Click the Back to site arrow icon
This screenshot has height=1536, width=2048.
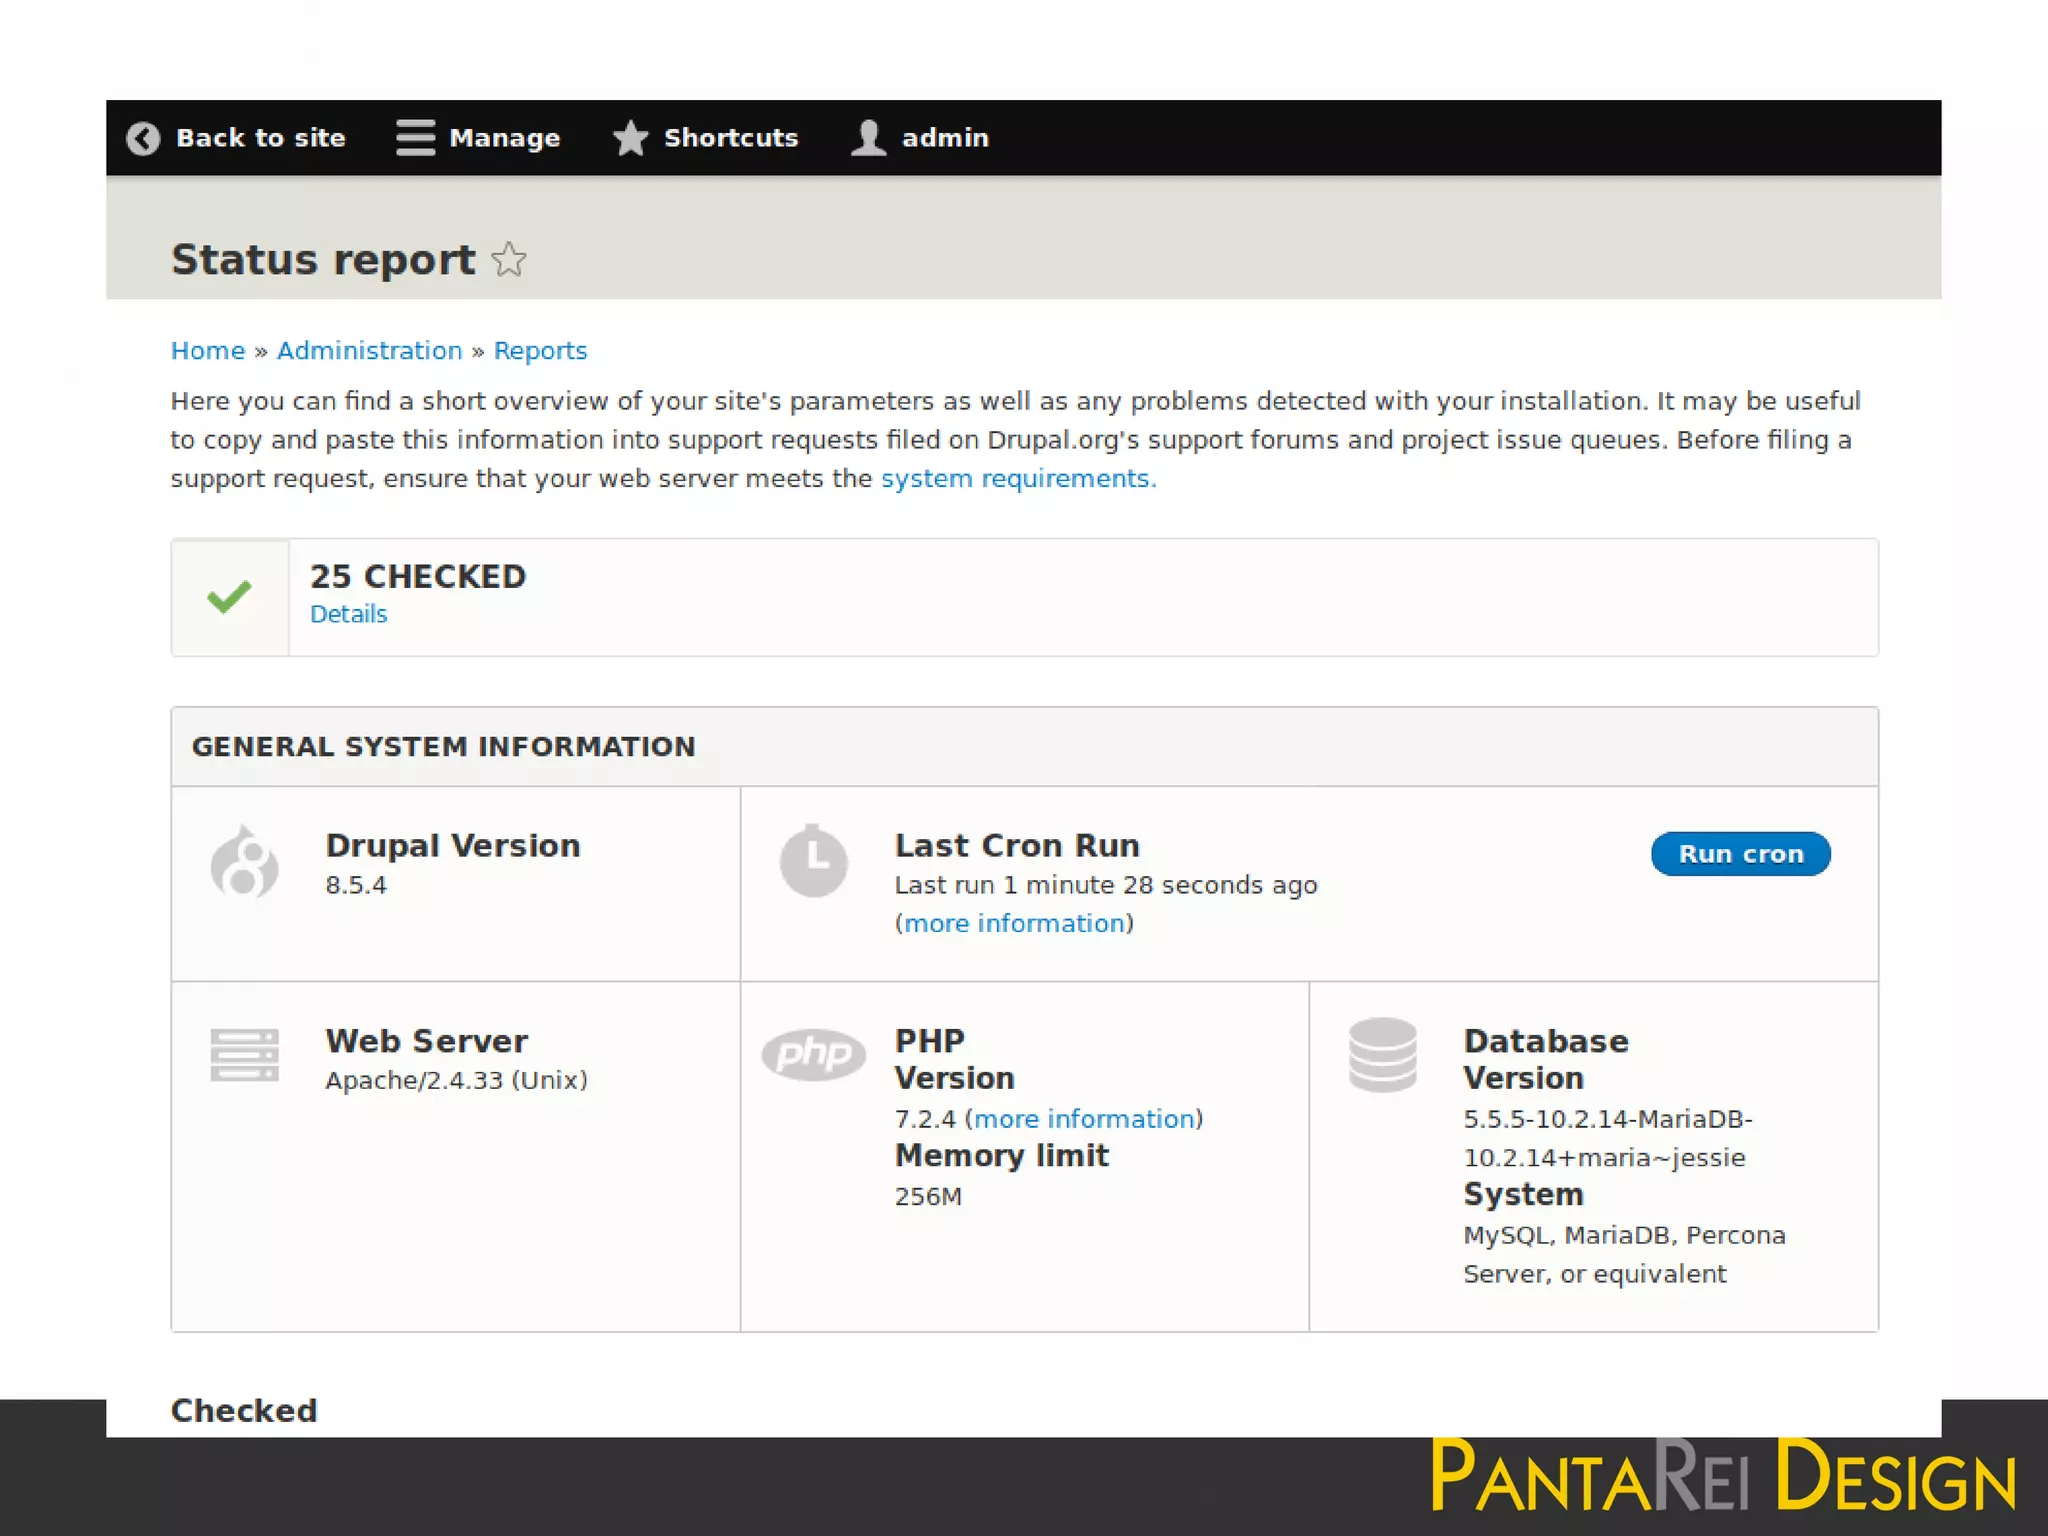143,138
